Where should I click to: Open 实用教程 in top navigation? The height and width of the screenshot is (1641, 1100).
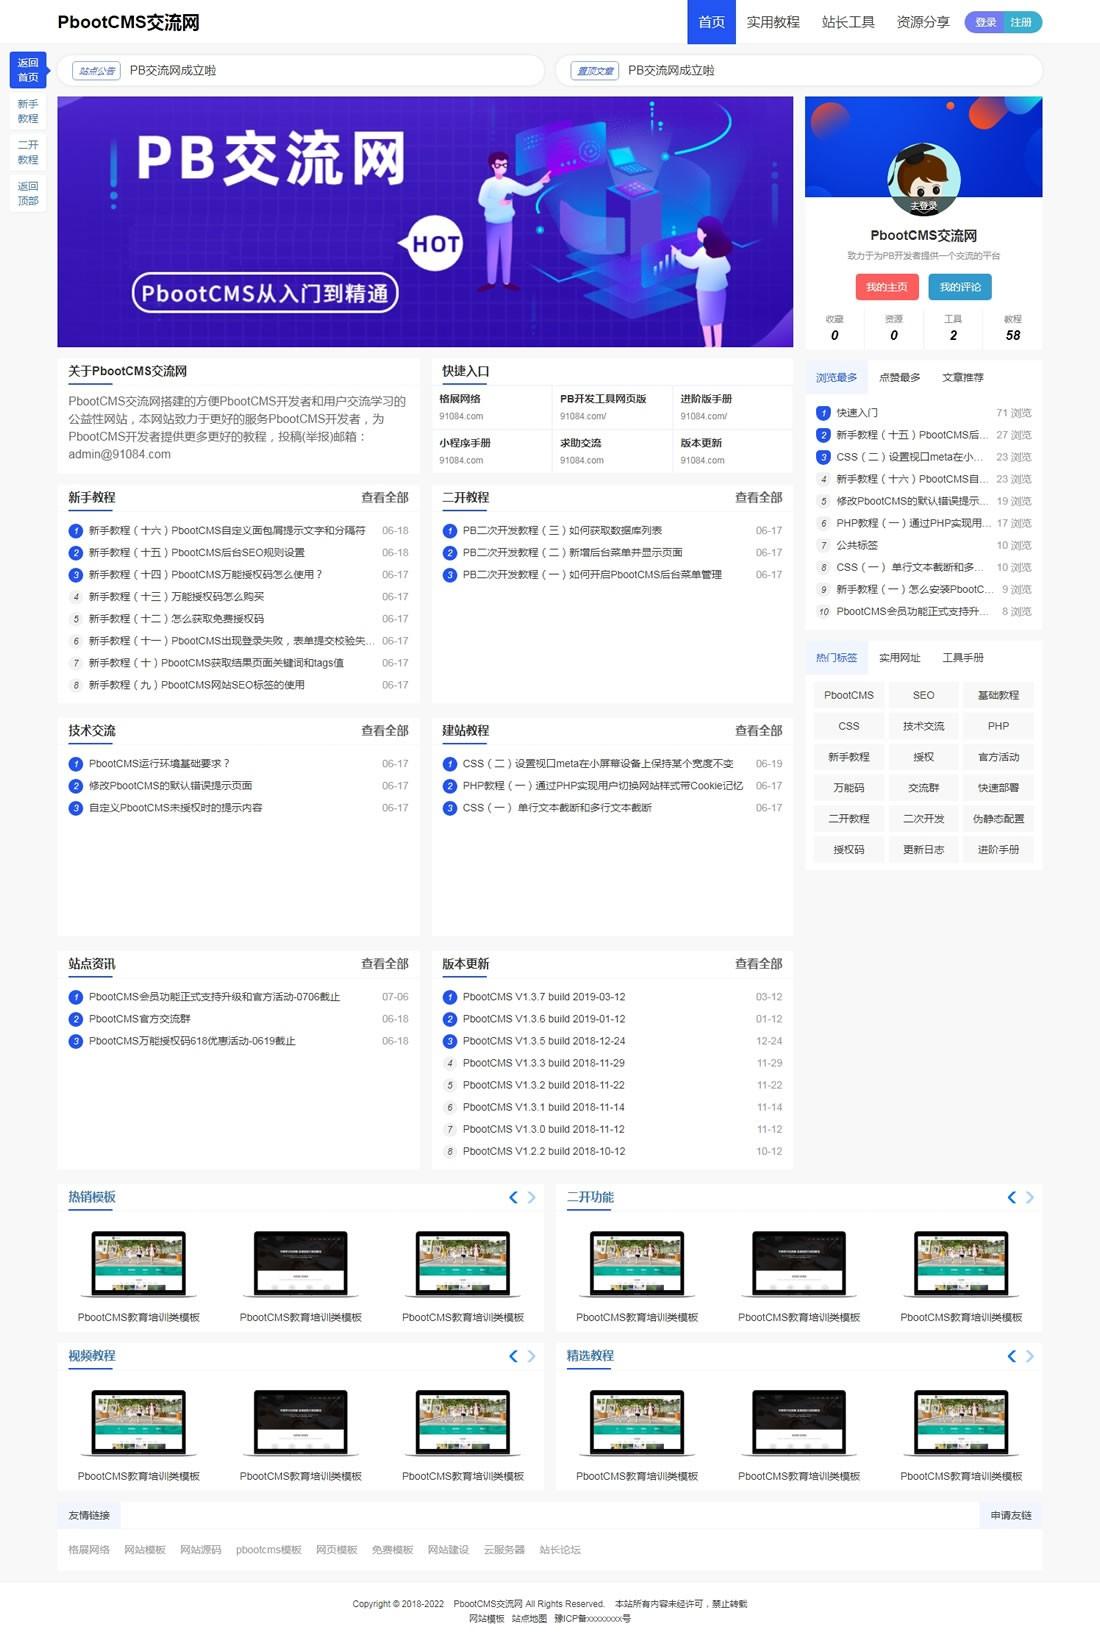pyautogui.click(x=772, y=22)
